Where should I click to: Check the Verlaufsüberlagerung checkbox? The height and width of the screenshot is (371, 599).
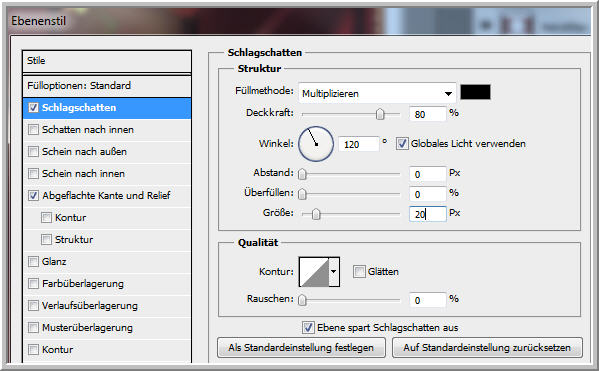coord(33,306)
